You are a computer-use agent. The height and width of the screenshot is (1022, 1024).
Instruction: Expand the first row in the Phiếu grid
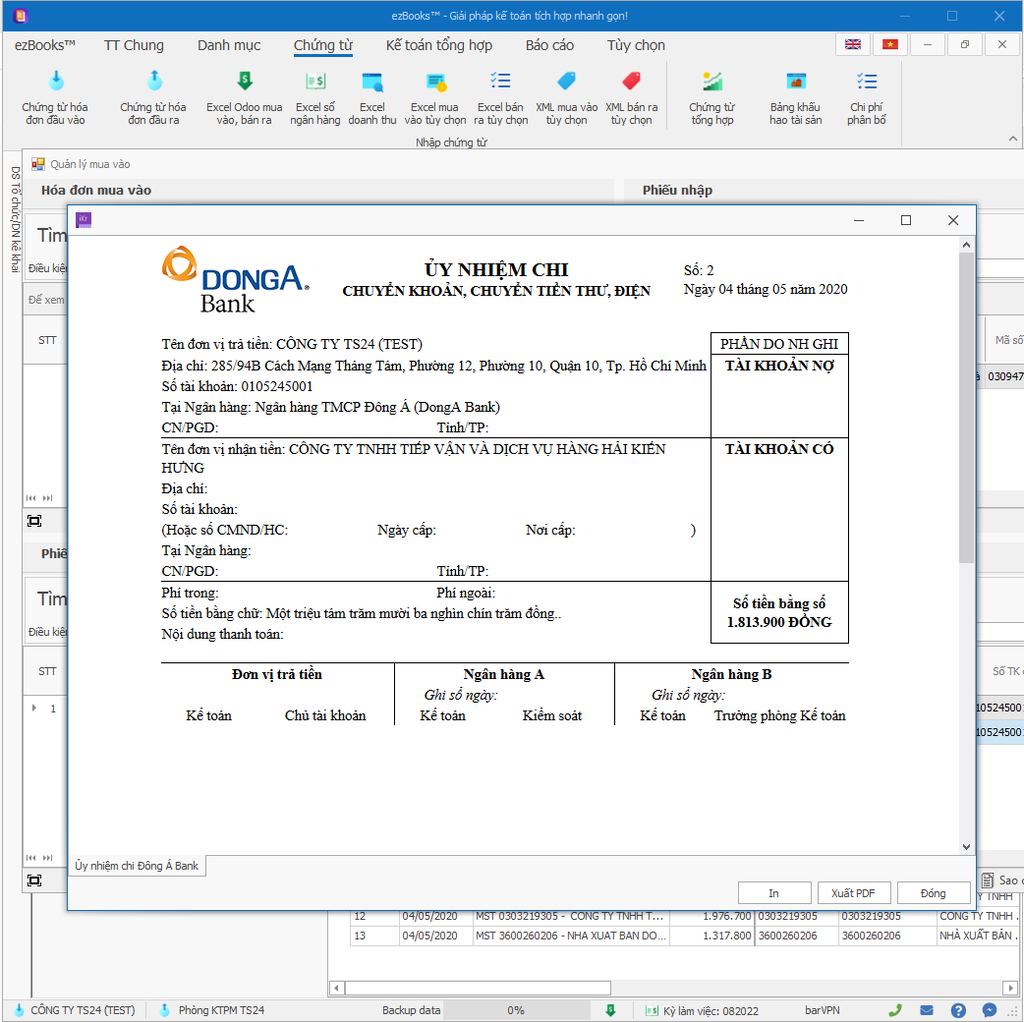tap(33, 708)
